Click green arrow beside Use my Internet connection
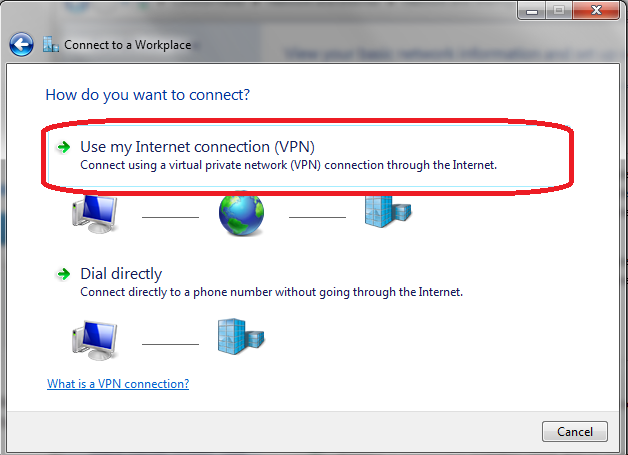The height and width of the screenshot is (455, 628). [x=63, y=147]
